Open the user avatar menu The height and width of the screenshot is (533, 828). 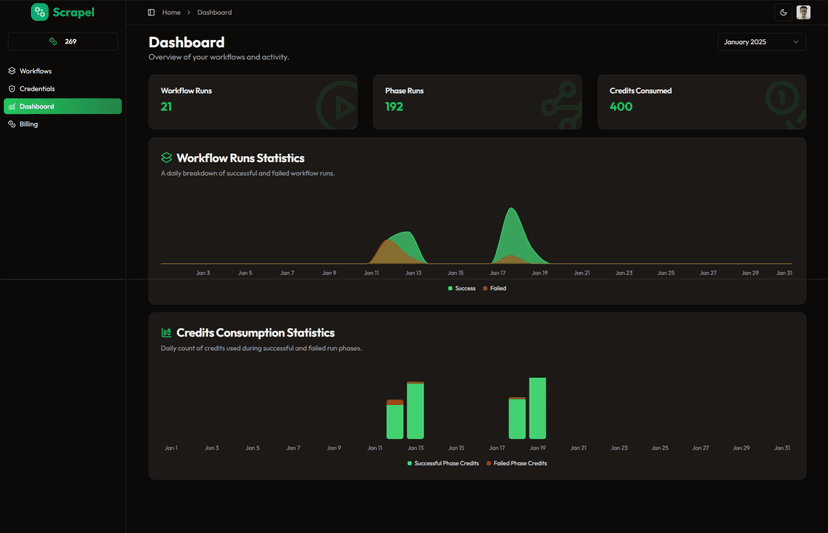pos(803,12)
